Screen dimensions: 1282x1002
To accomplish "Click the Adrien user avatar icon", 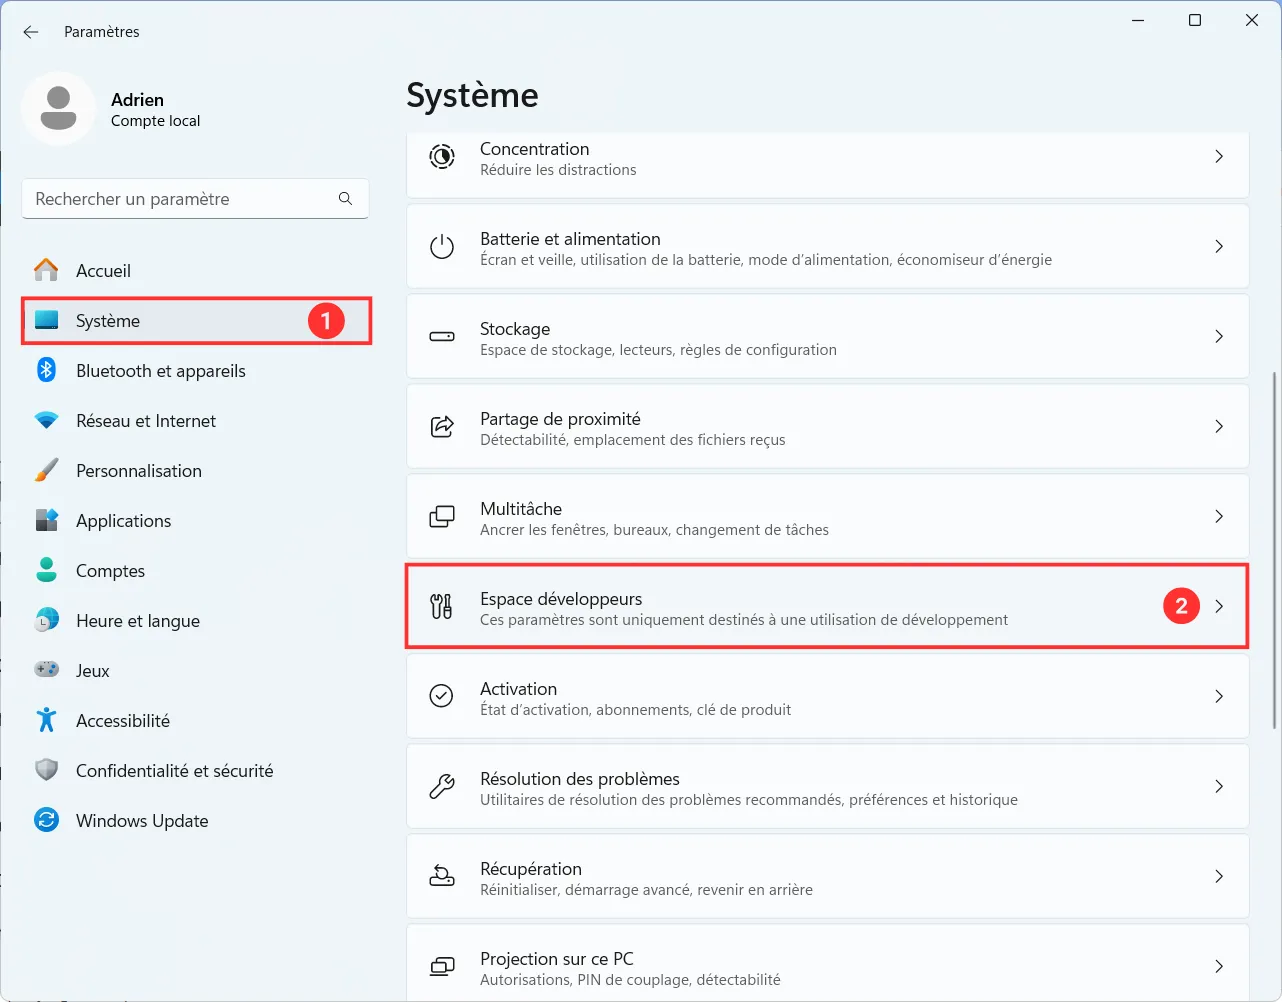I will 58,108.
